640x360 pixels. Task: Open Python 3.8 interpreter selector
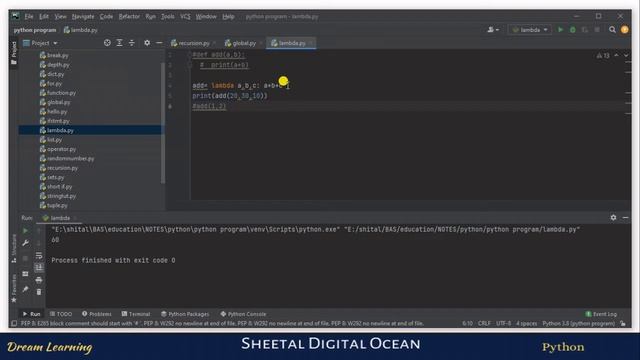point(578,324)
